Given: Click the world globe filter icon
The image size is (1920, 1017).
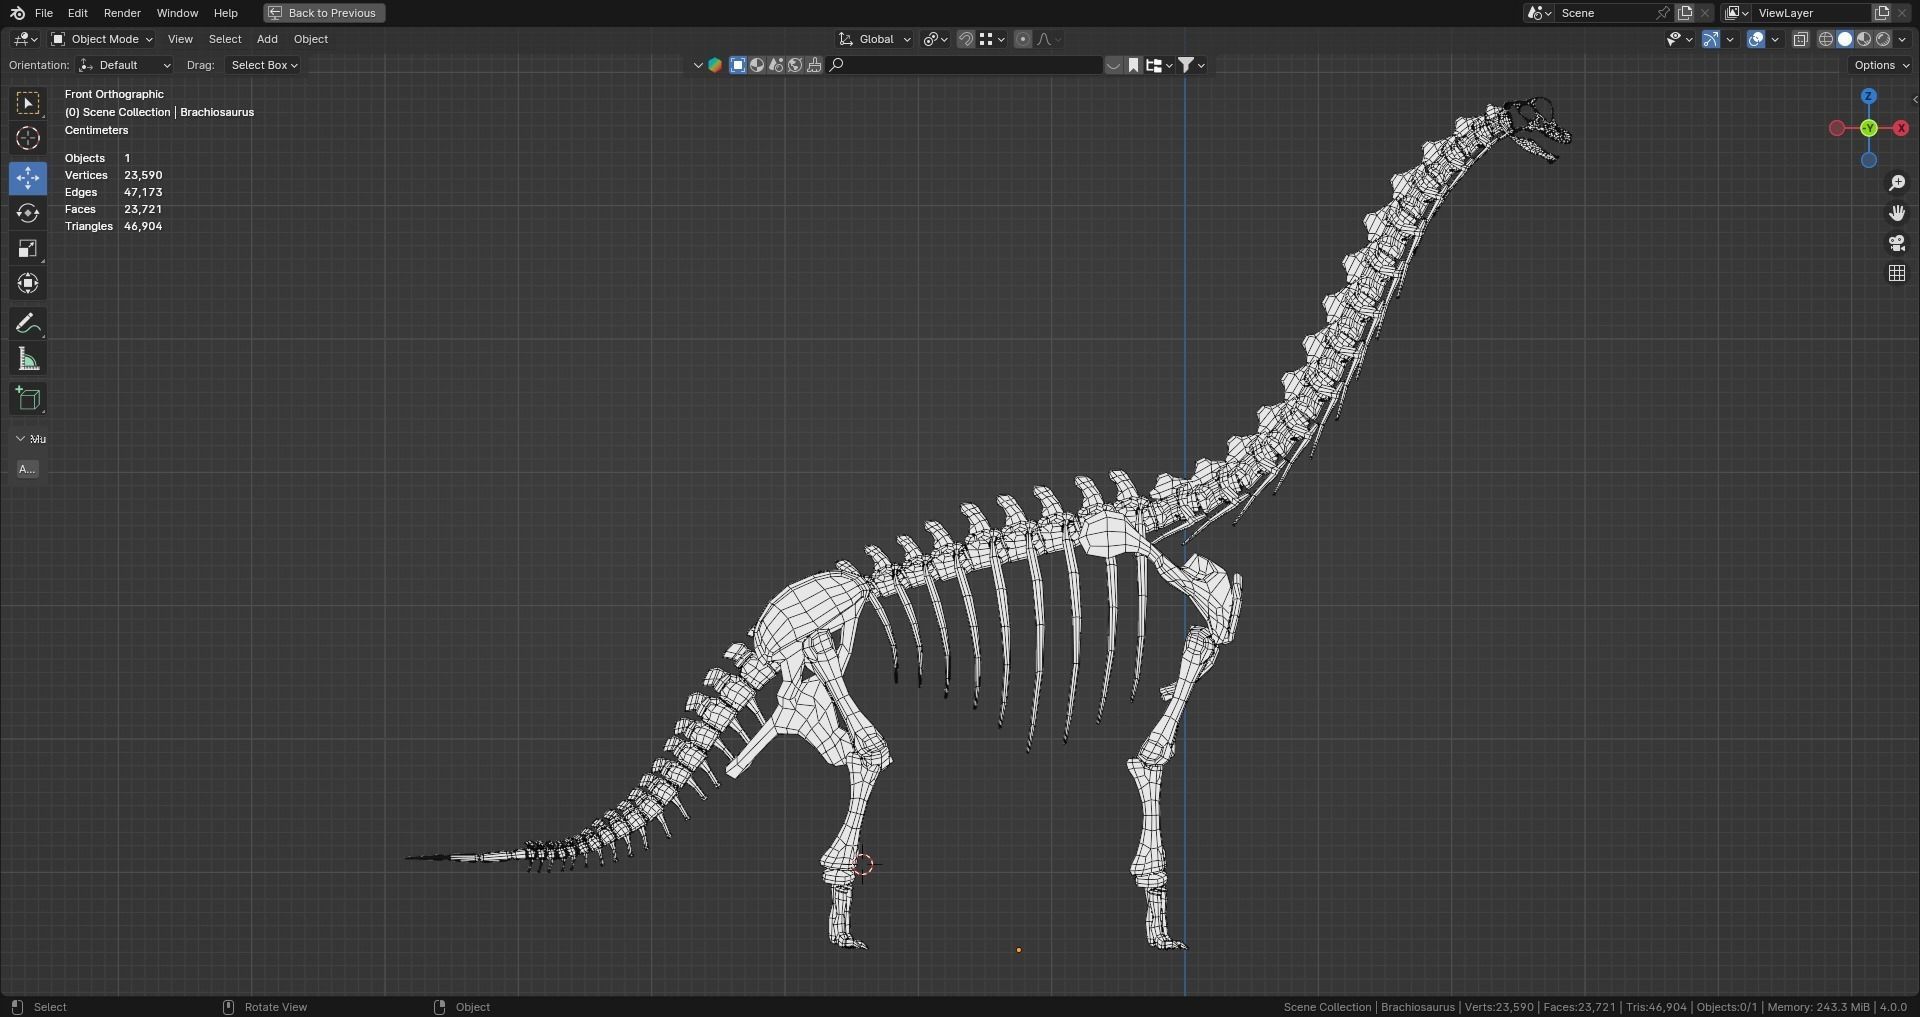Looking at the screenshot, I should coord(795,65).
